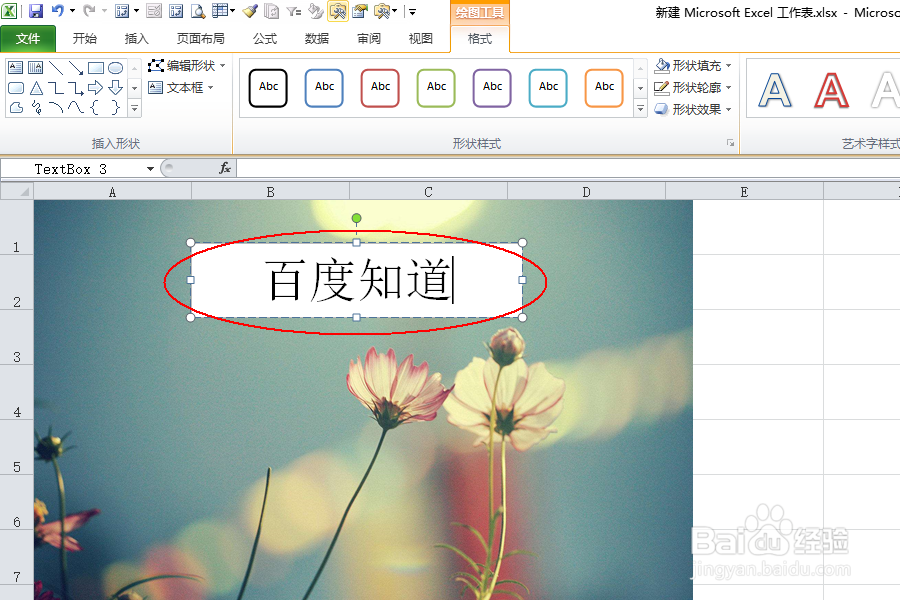Select the right brace shape
Image resolution: width=900 pixels, height=600 pixels.
115,107
